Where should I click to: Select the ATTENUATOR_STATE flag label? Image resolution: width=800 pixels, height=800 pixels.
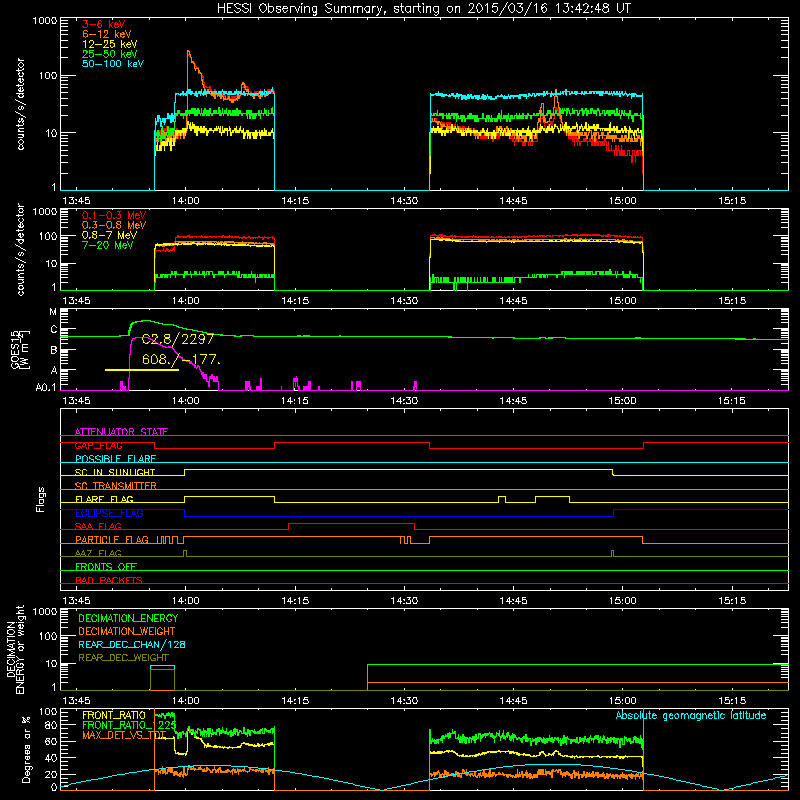pos(121,432)
